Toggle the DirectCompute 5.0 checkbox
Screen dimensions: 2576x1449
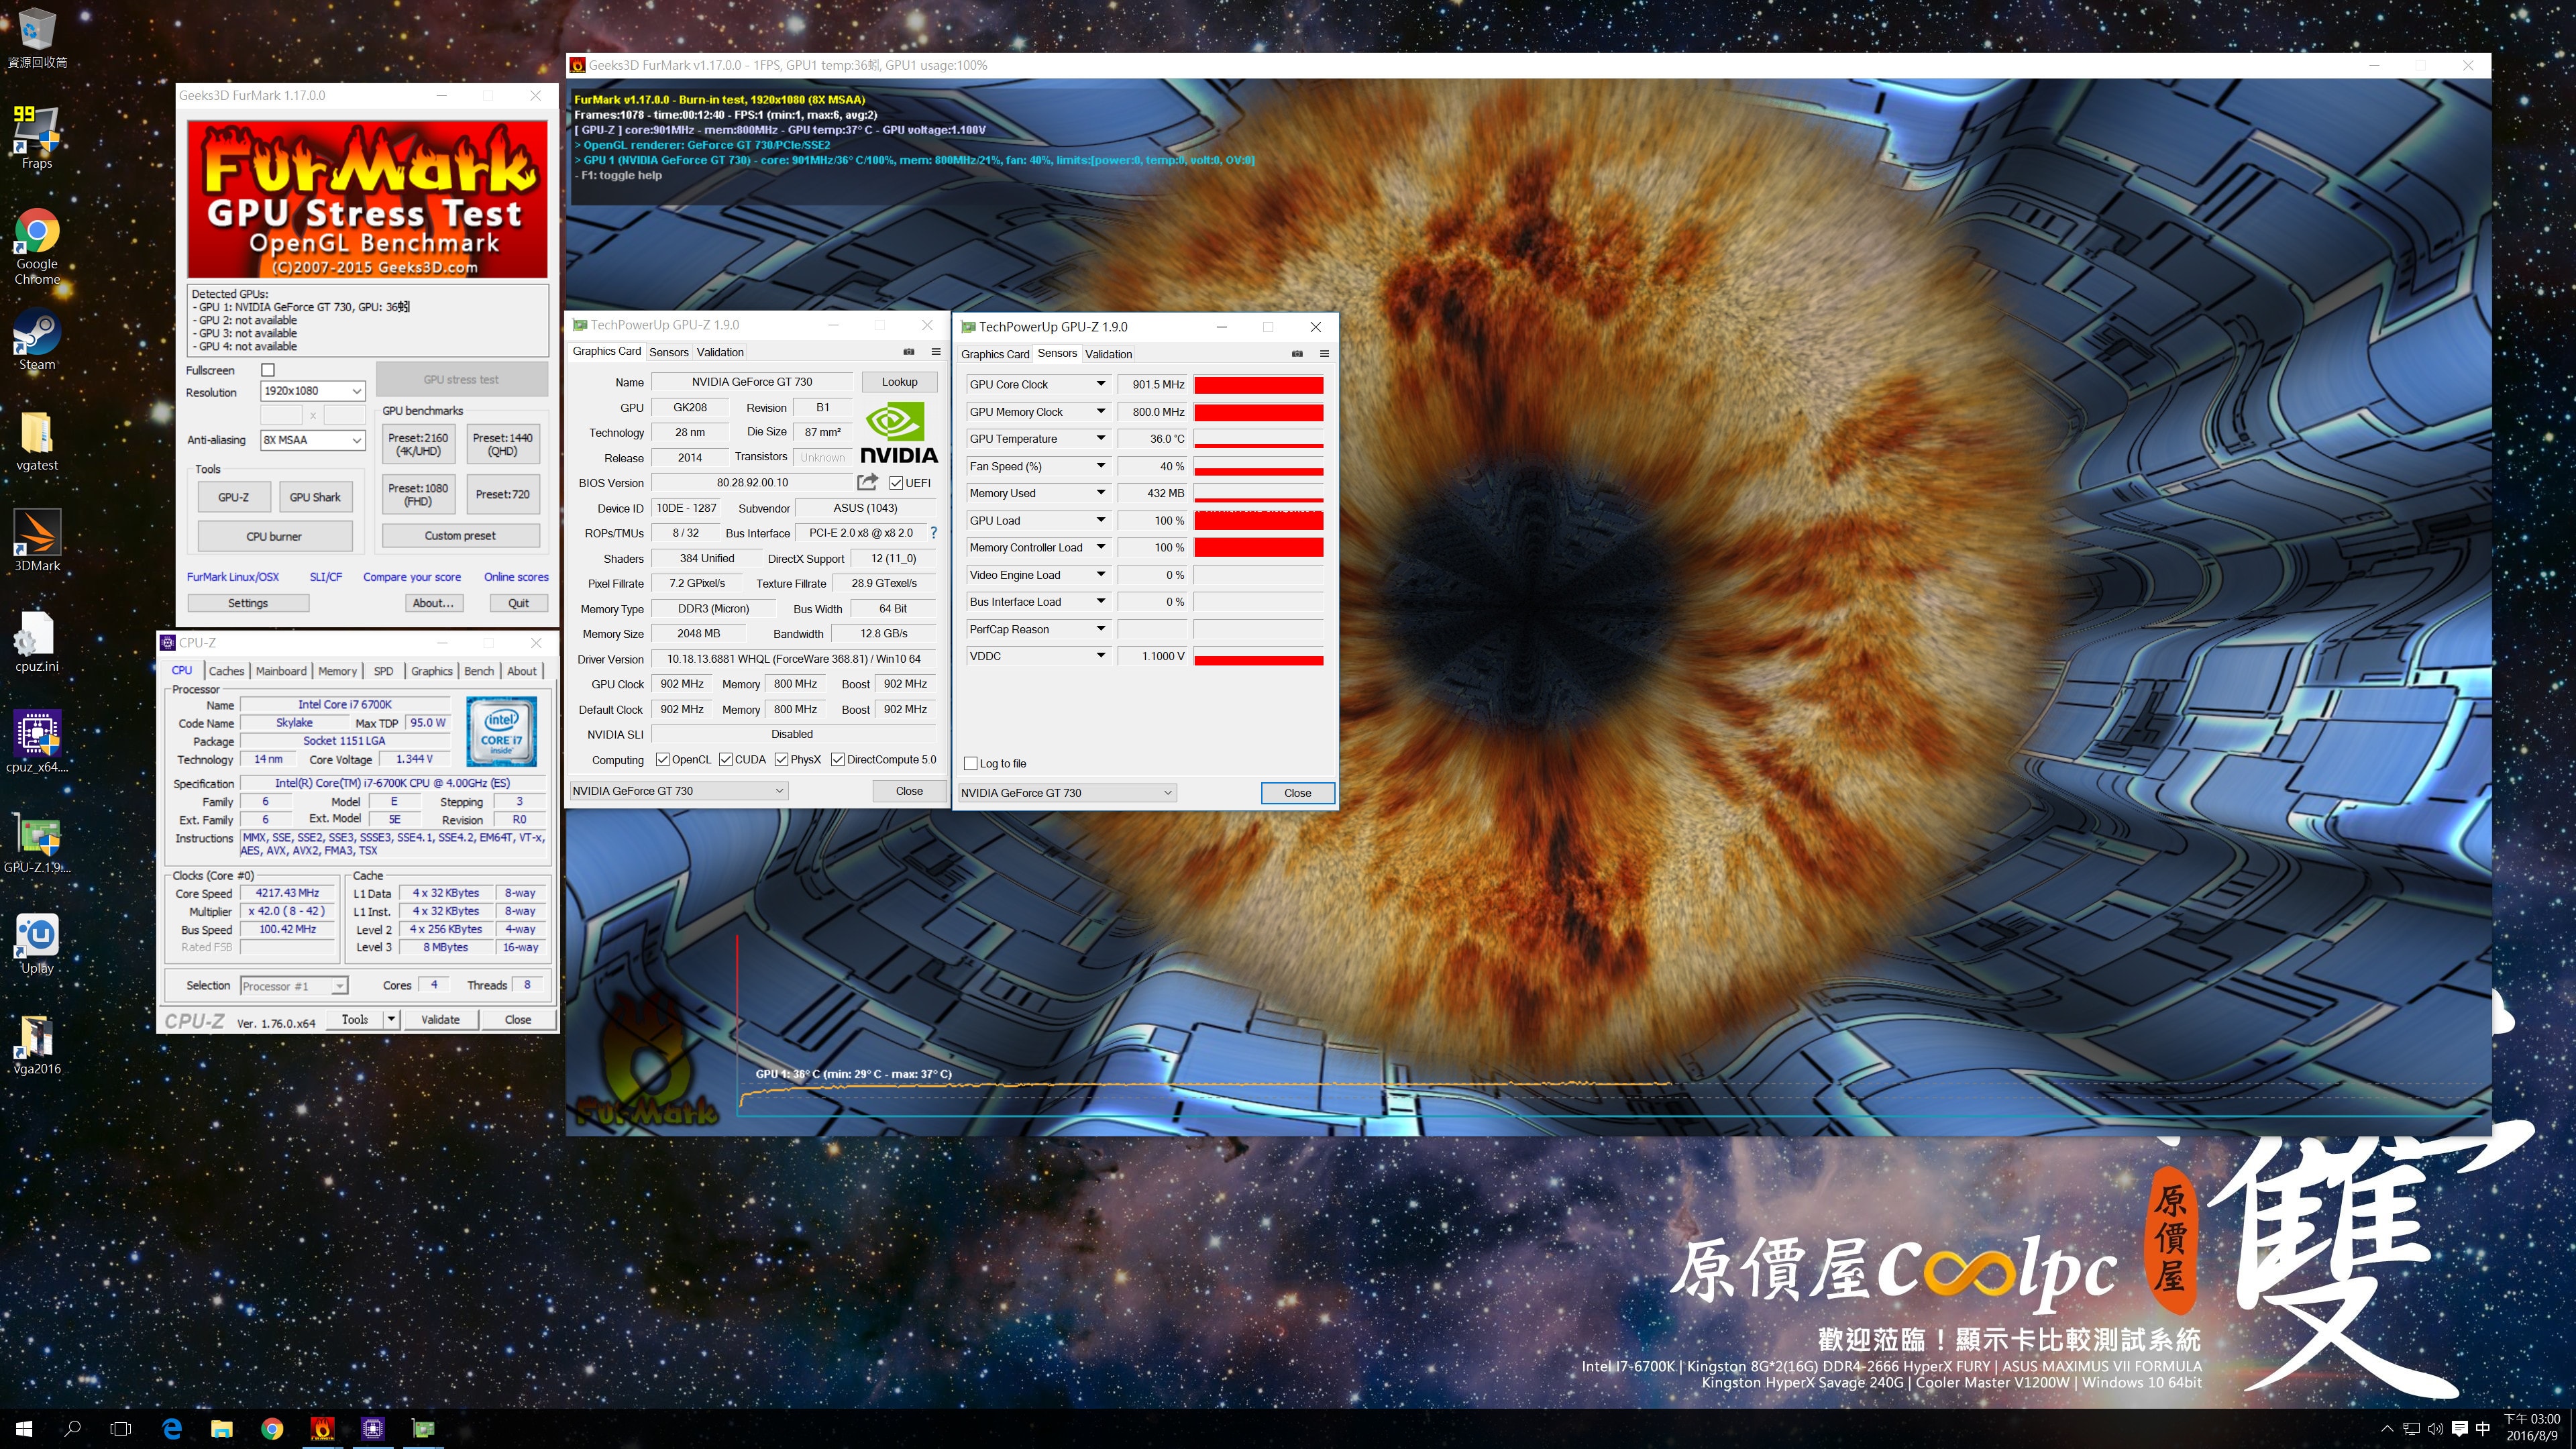click(838, 760)
